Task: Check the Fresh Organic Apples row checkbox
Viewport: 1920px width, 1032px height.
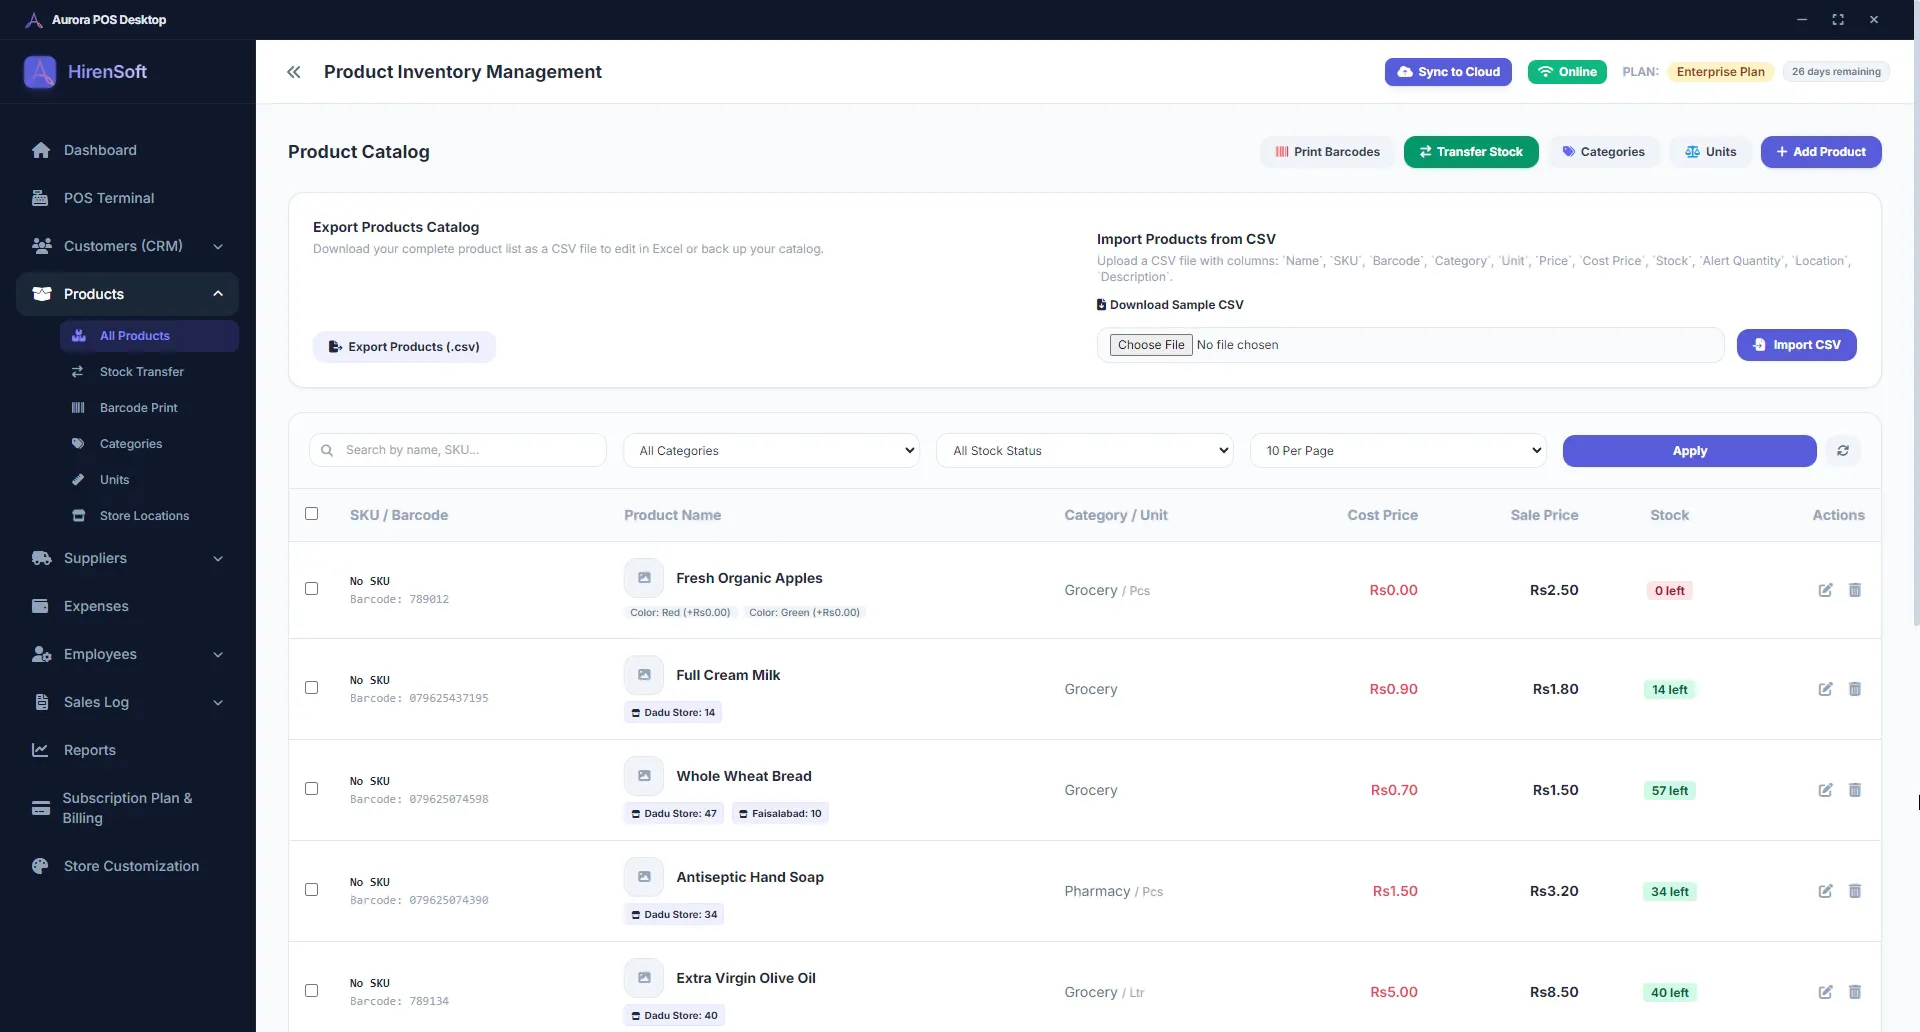Action: pos(311,589)
